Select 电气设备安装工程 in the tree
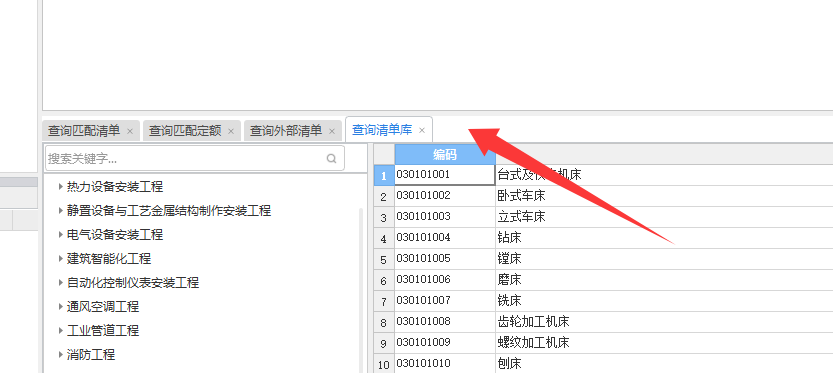Screen dimensions: 833x373 point(115,235)
